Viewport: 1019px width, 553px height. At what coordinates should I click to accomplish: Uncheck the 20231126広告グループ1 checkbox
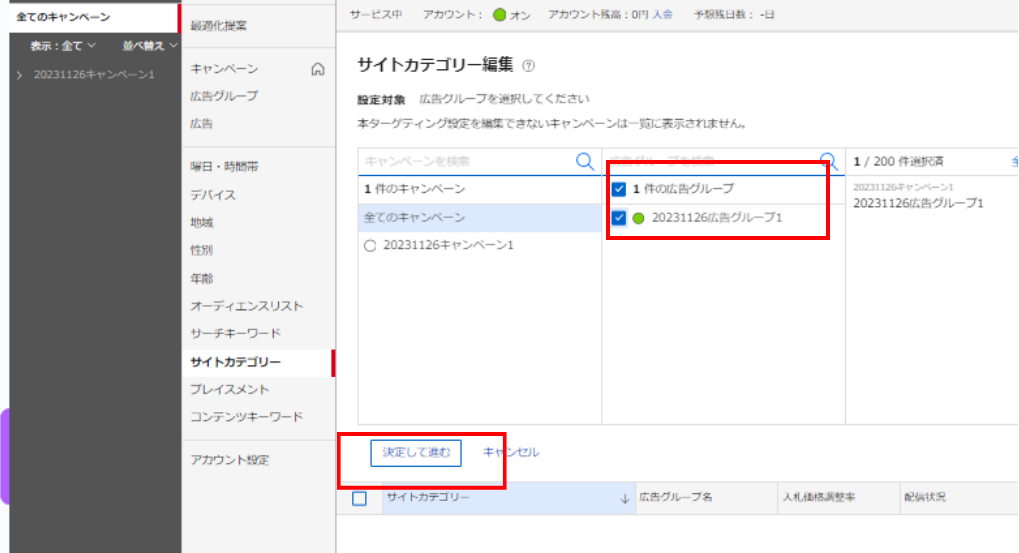tap(618, 217)
